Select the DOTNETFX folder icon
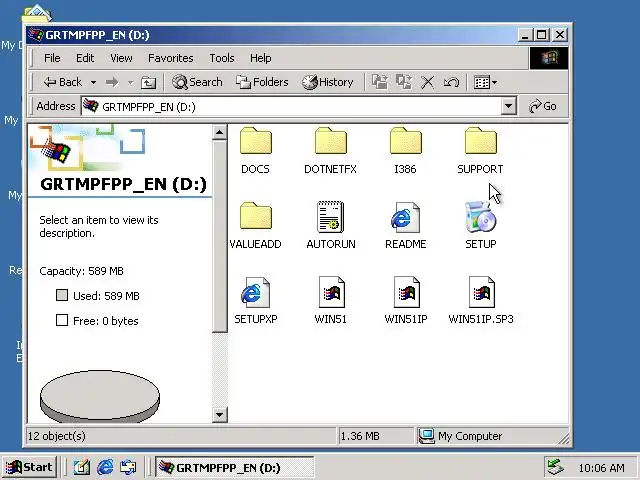The height and width of the screenshot is (480, 640). pos(331,141)
